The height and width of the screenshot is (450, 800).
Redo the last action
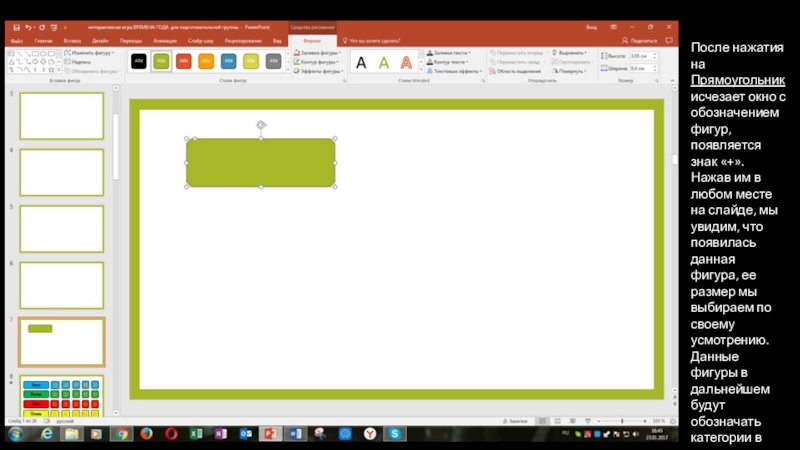42,28
